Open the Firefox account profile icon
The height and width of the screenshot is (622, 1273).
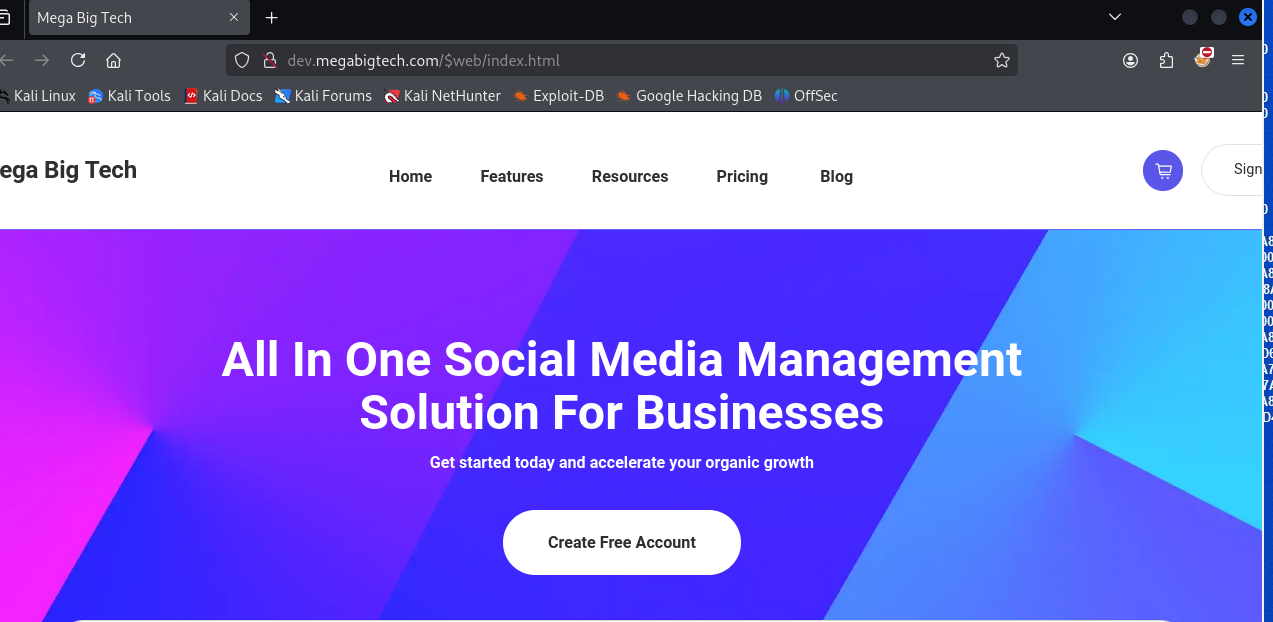[1130, 60]
